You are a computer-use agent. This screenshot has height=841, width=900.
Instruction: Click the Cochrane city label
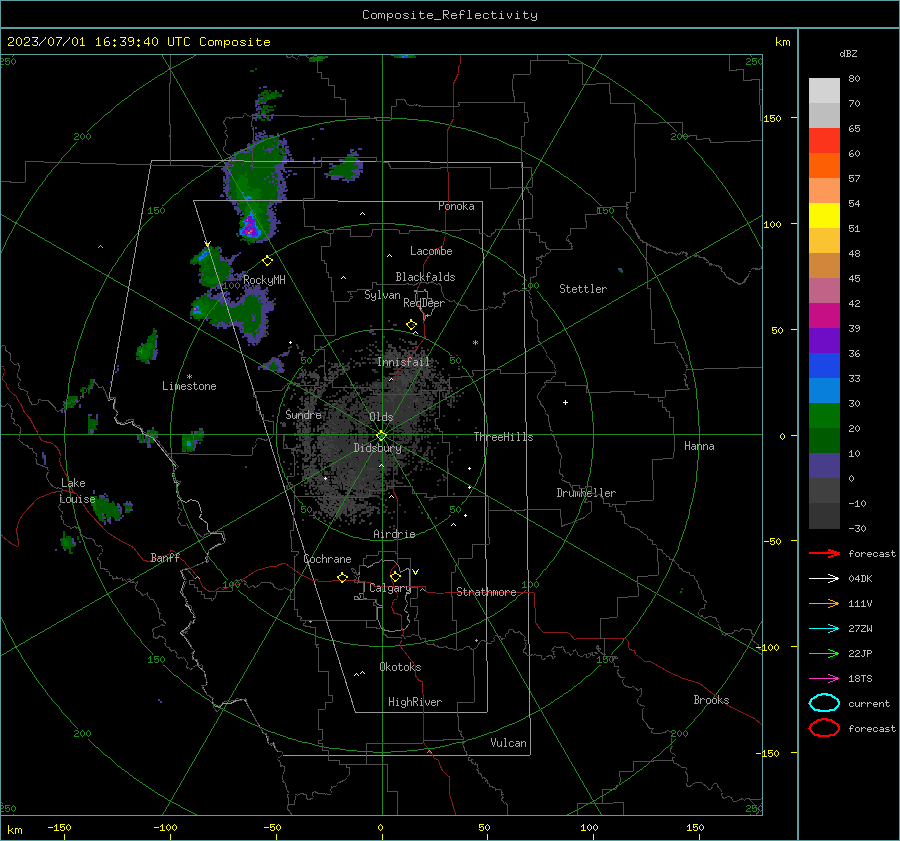(327, 559)
